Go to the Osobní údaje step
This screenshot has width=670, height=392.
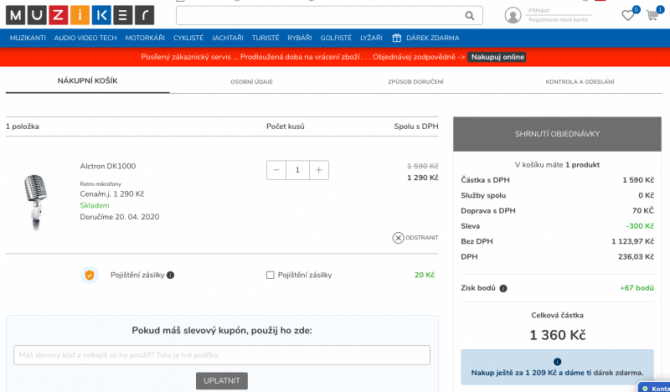point(252,82)
